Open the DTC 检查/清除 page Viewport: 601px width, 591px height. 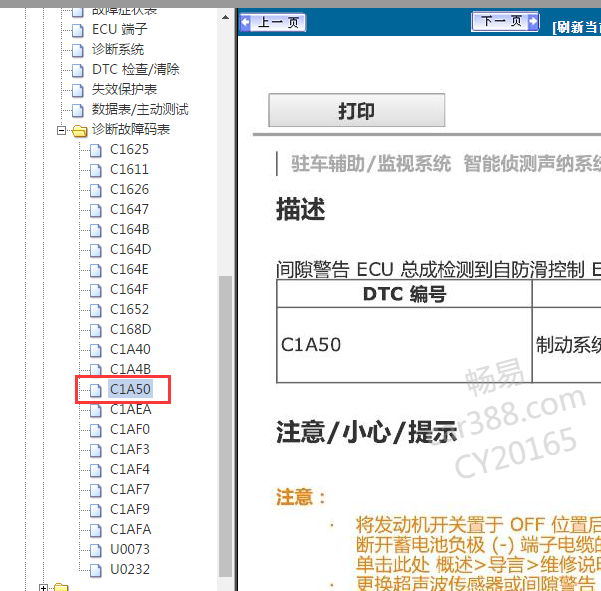[135, 69]
